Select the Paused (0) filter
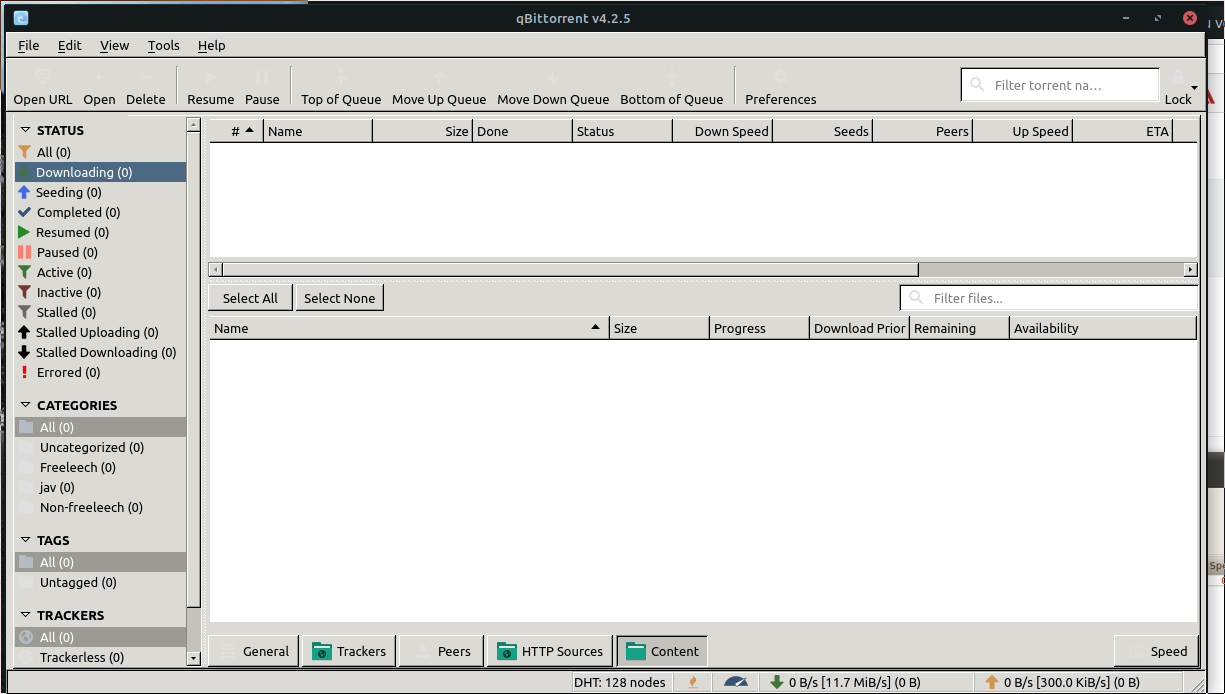 (x=100, y=252)
